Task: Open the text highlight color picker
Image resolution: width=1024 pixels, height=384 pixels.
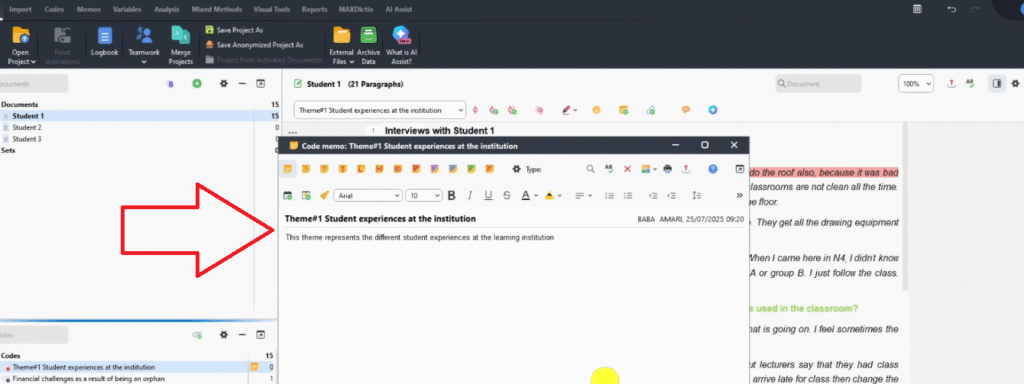Action: coord(553,195)
